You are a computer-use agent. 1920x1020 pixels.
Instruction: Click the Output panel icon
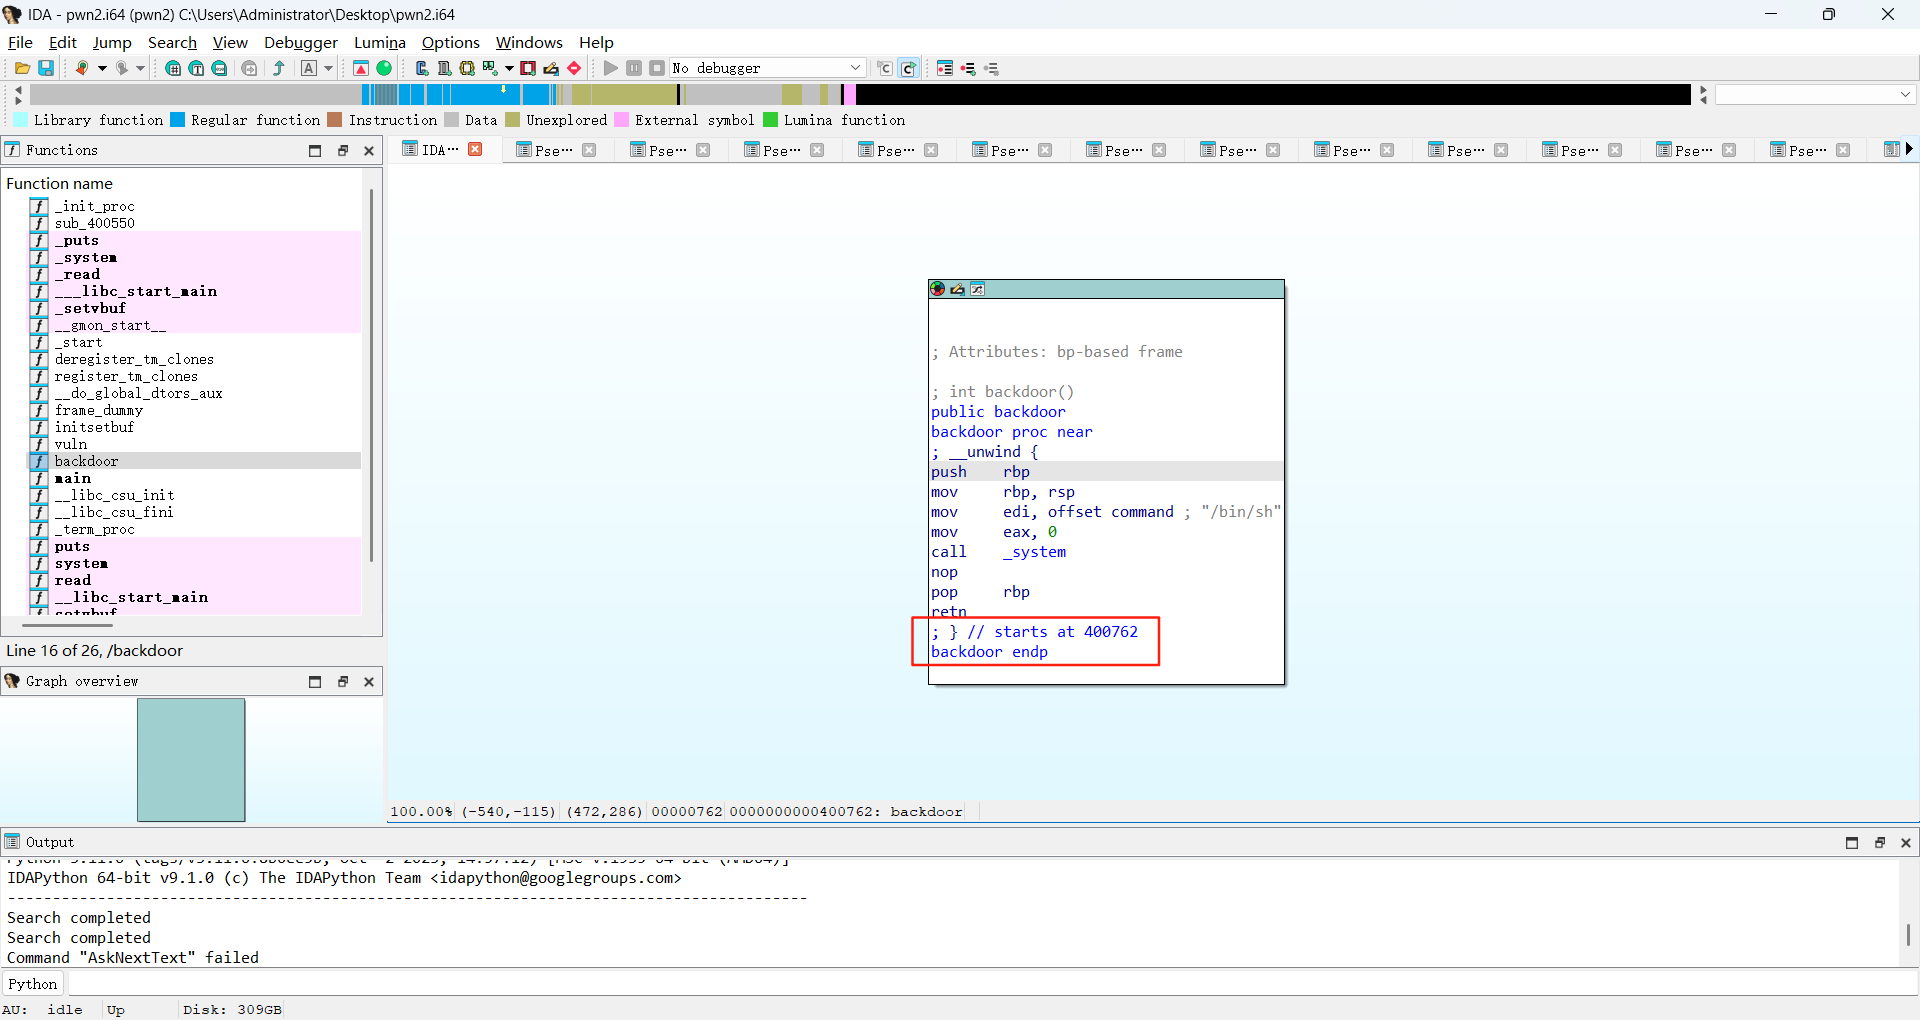coord(12,842)
